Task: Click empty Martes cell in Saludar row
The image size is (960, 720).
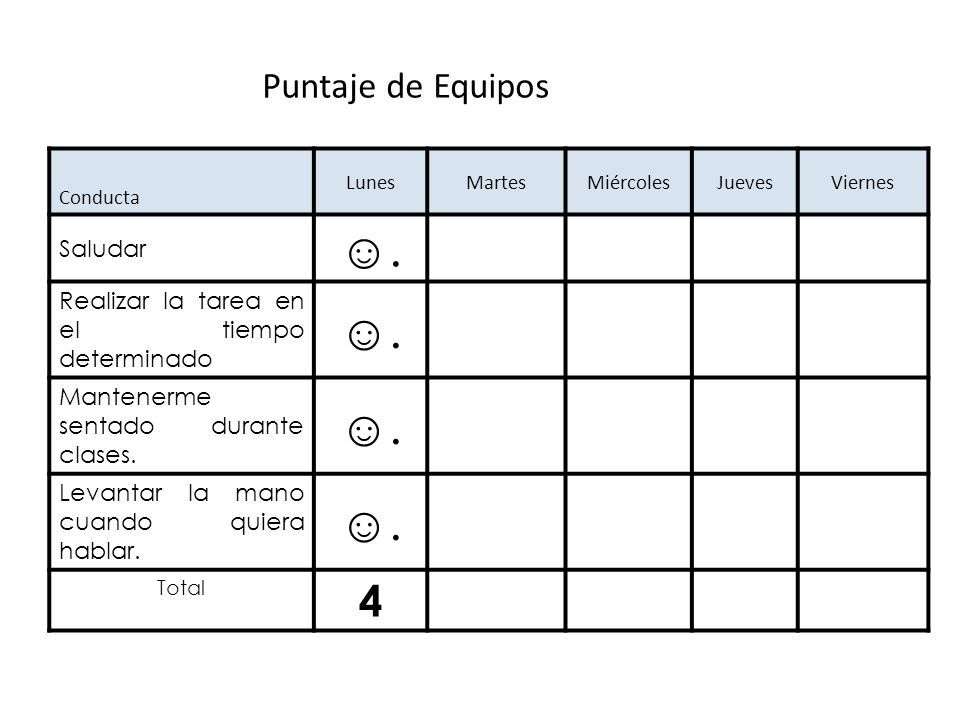Action: [x=496, y=248]
